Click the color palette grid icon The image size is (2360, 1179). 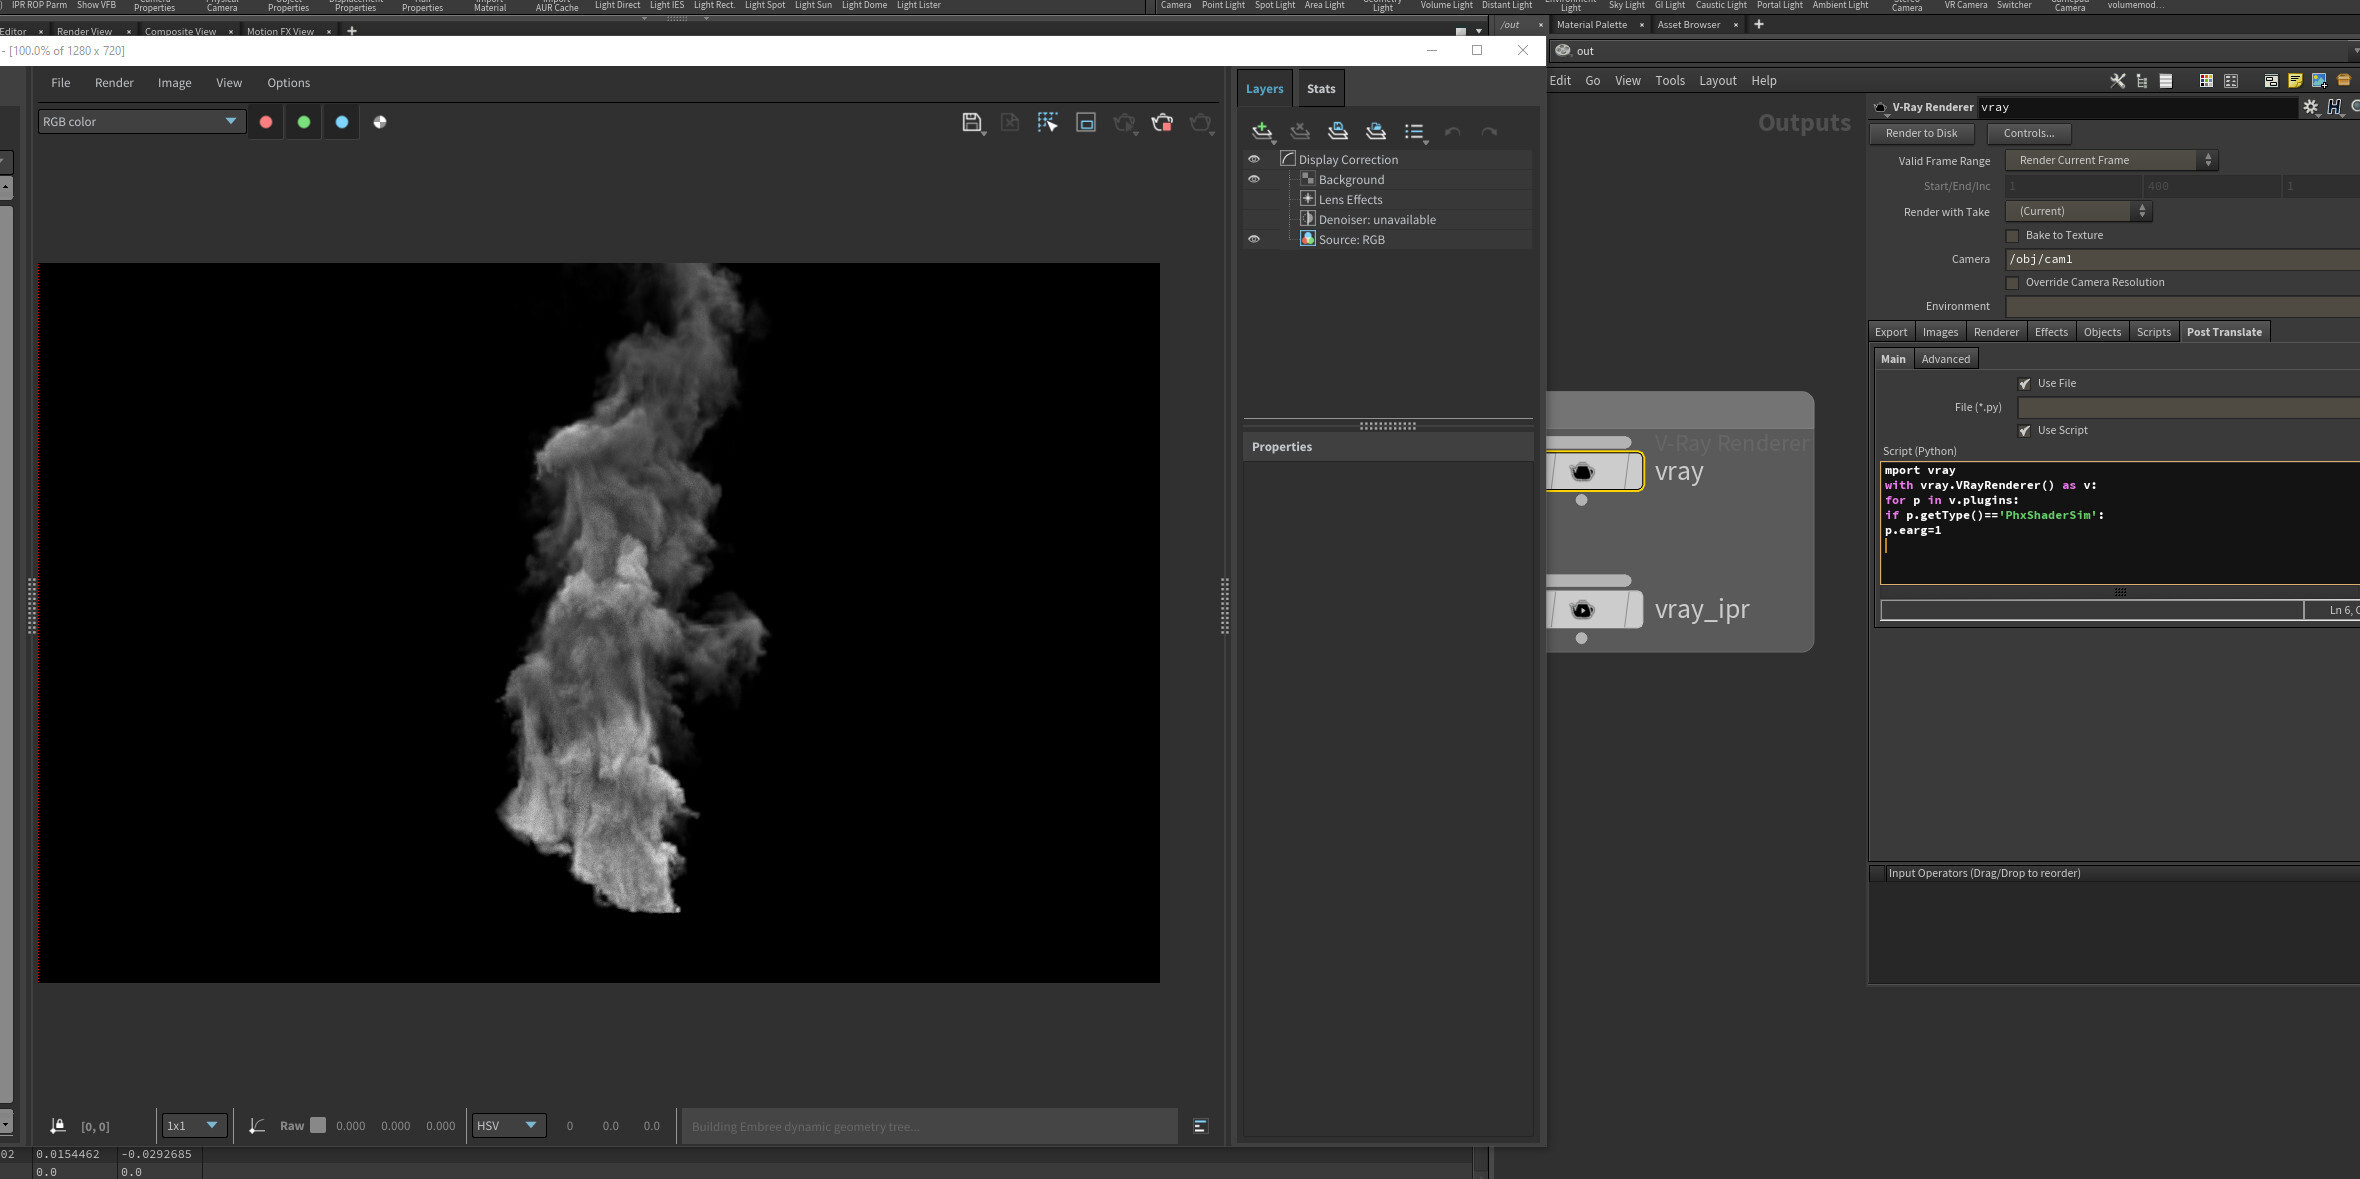coord(2206,81)
